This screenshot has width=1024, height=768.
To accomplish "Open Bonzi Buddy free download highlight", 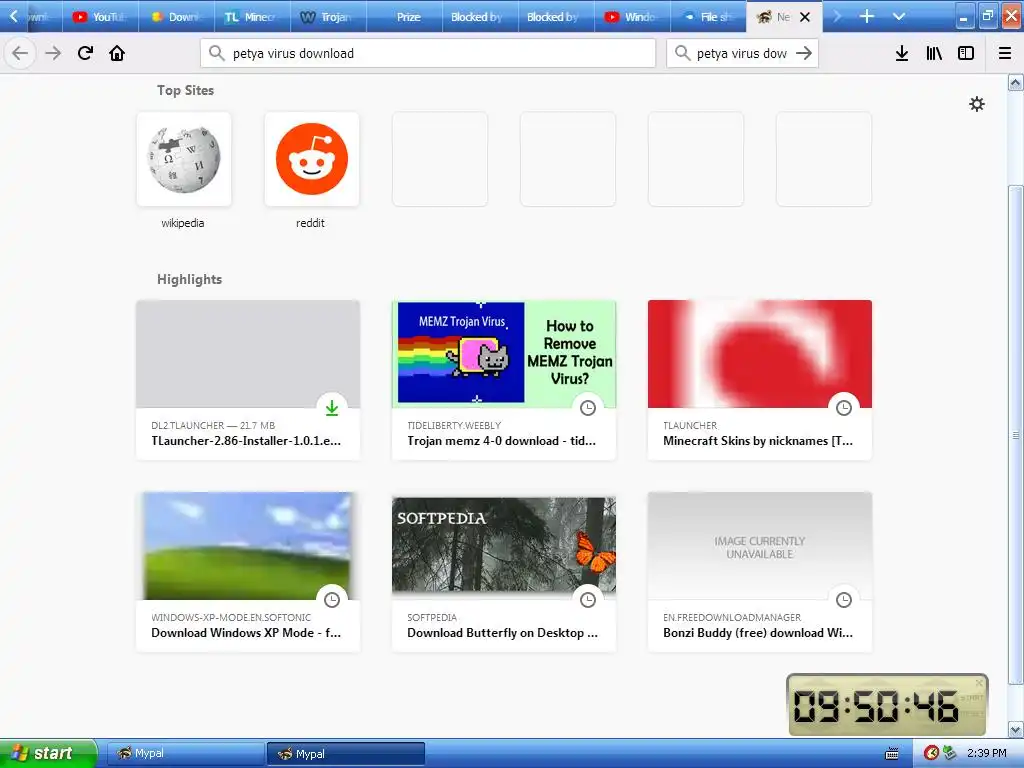I will (x=760, y=572).
